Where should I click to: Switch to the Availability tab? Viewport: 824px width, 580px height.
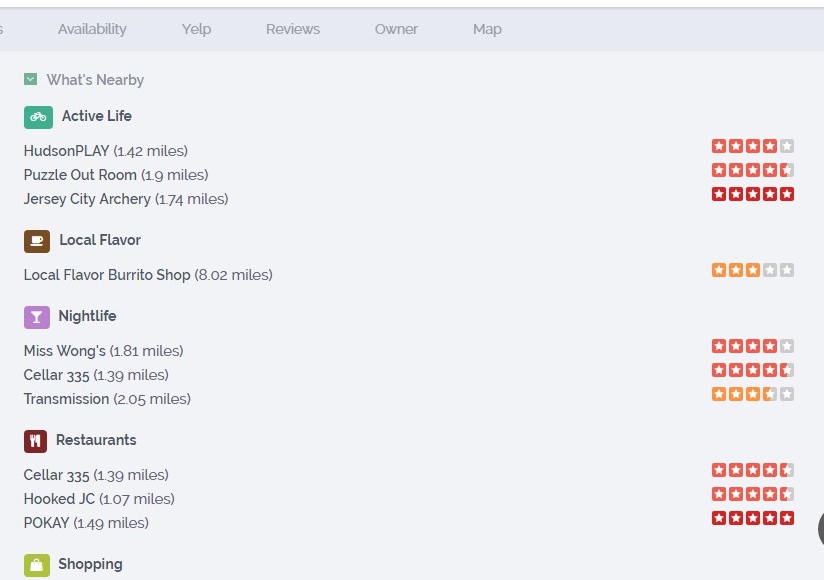92,29
